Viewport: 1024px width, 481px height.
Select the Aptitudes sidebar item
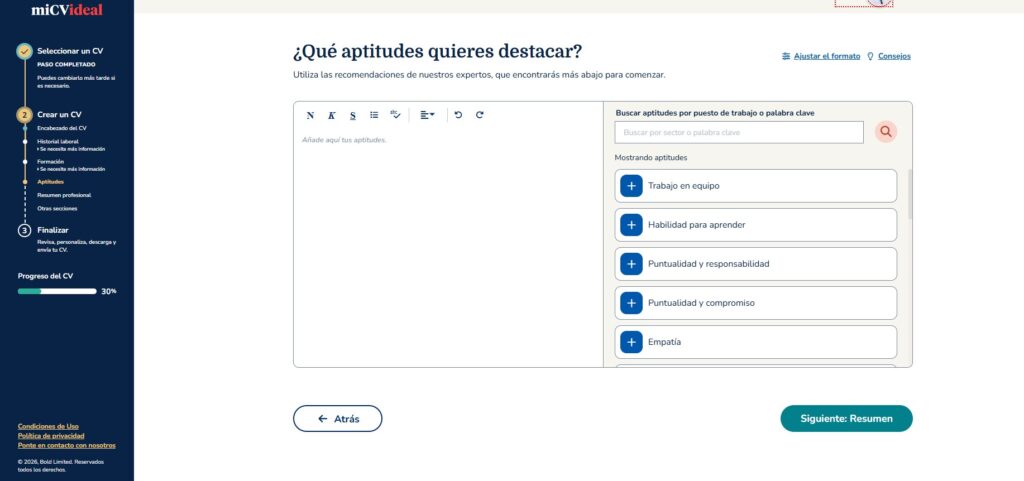point(50,182)
